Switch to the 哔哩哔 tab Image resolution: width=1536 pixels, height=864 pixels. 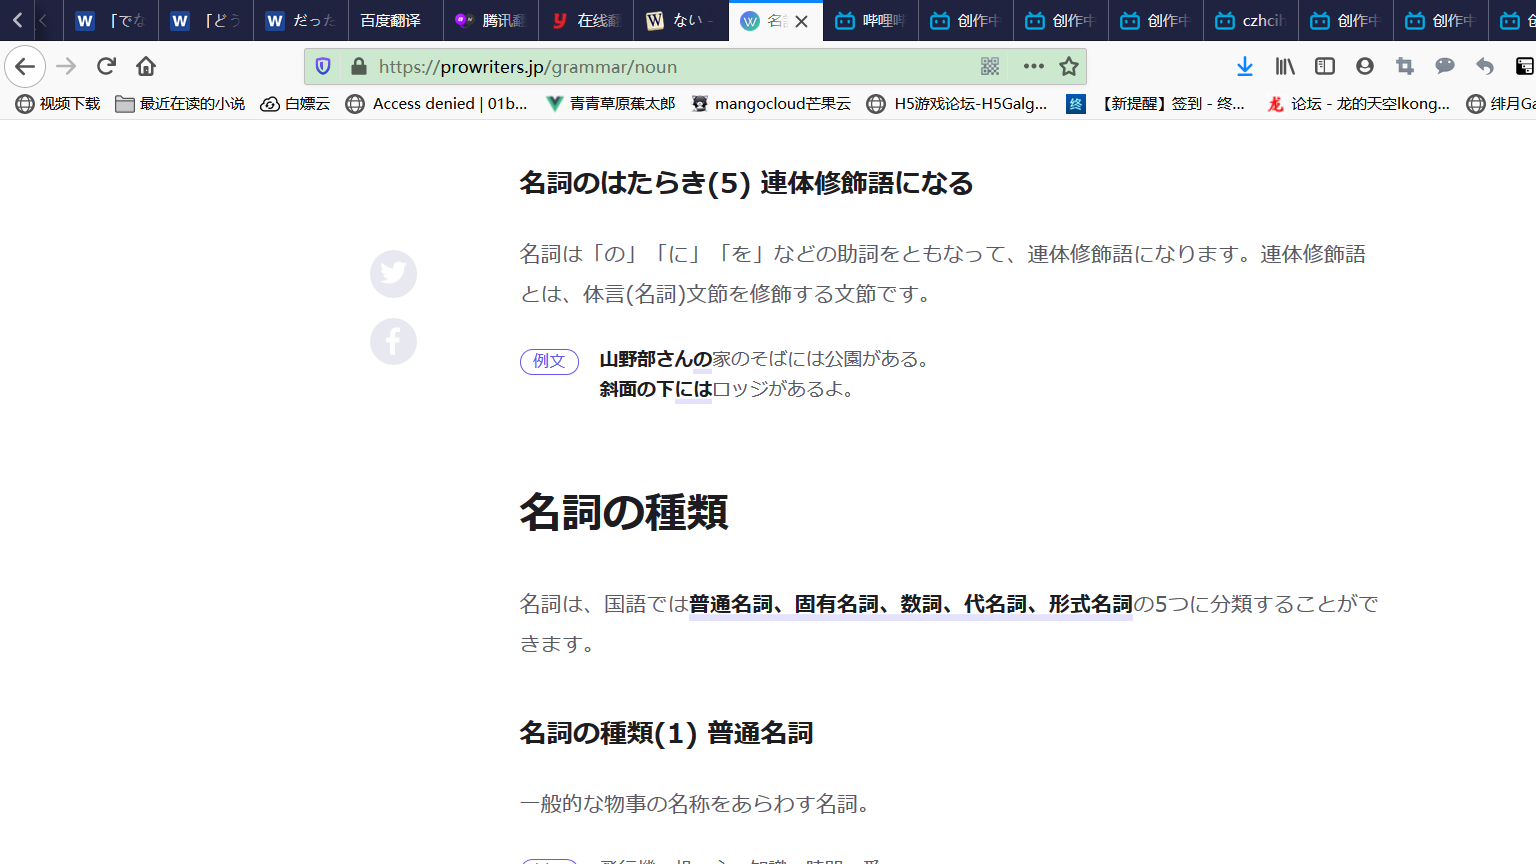[x=871, y=21]
